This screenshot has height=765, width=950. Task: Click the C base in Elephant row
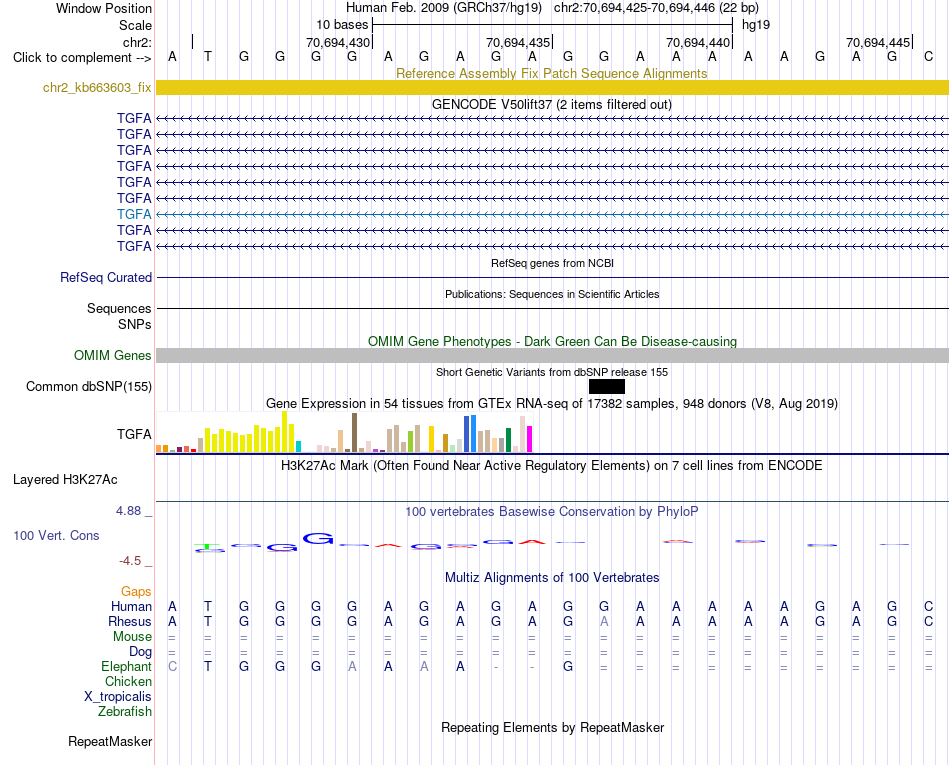coord(173,666)
